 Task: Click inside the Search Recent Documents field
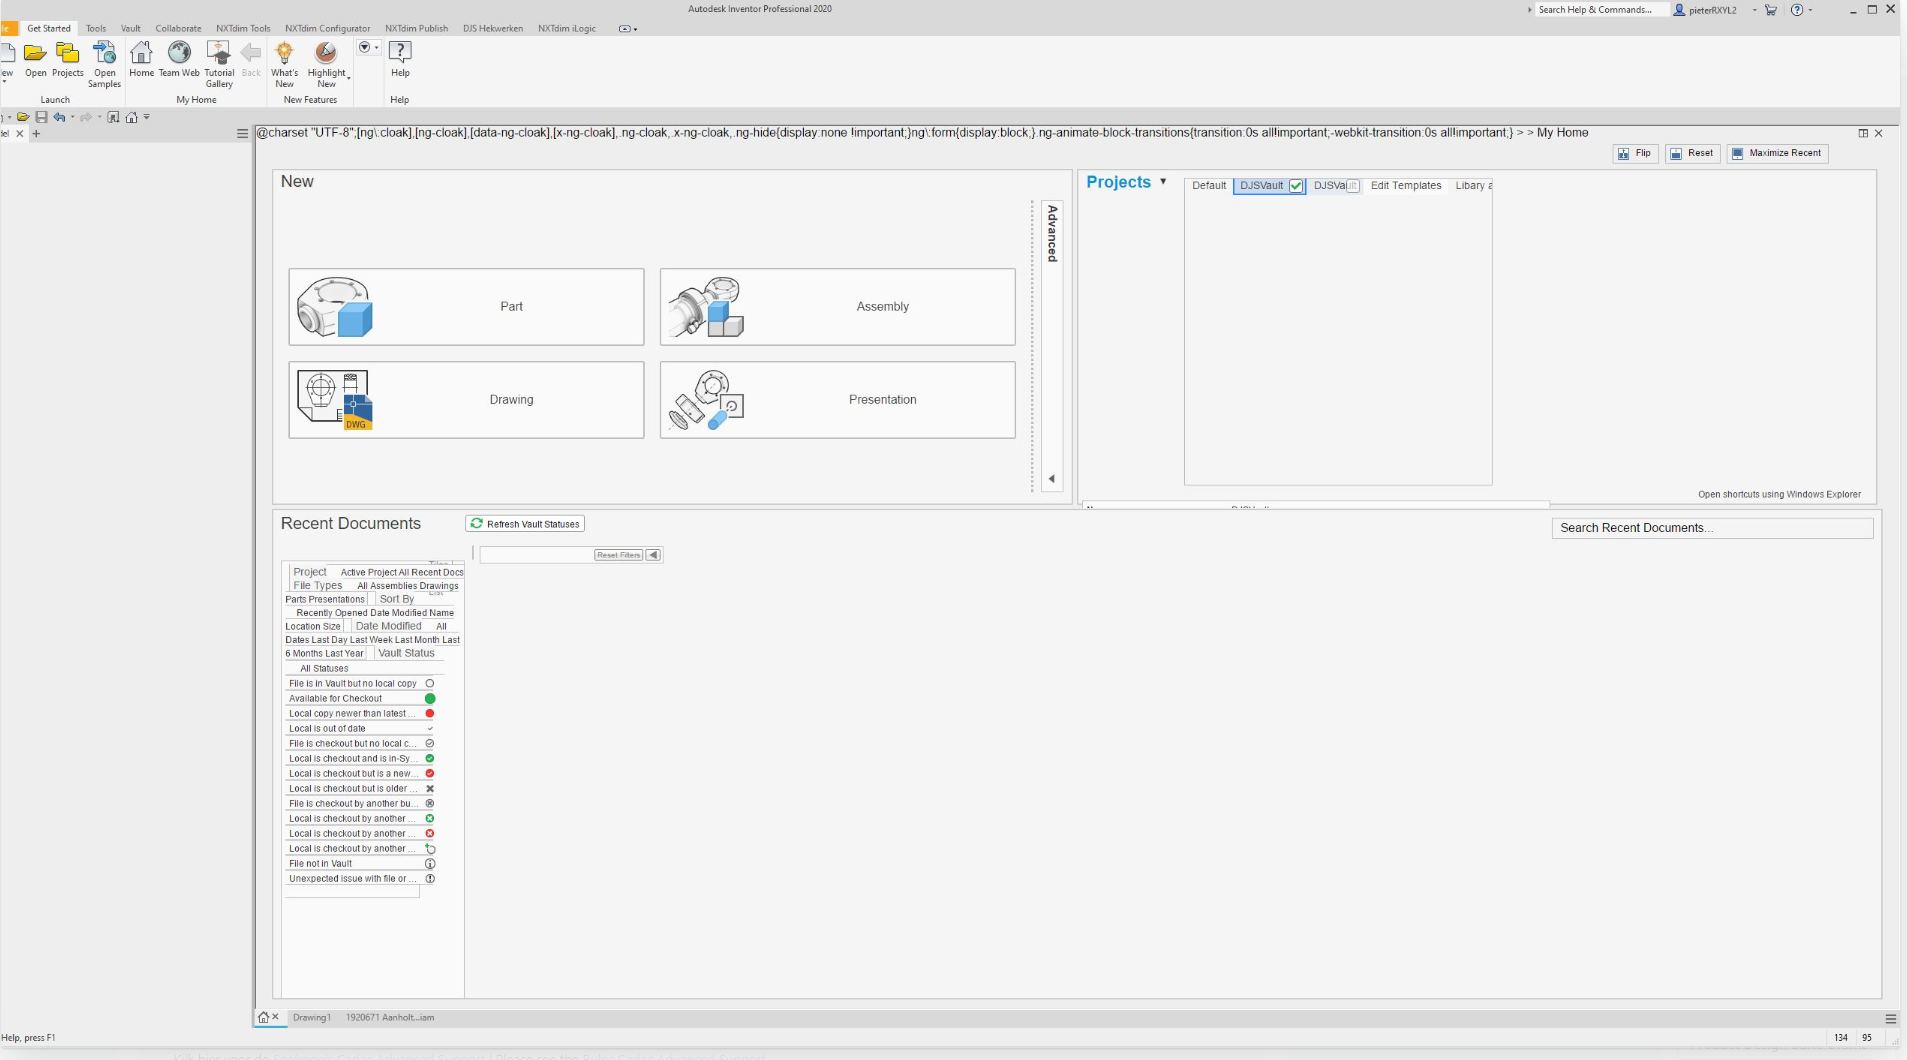click(x=1710, y=527)
